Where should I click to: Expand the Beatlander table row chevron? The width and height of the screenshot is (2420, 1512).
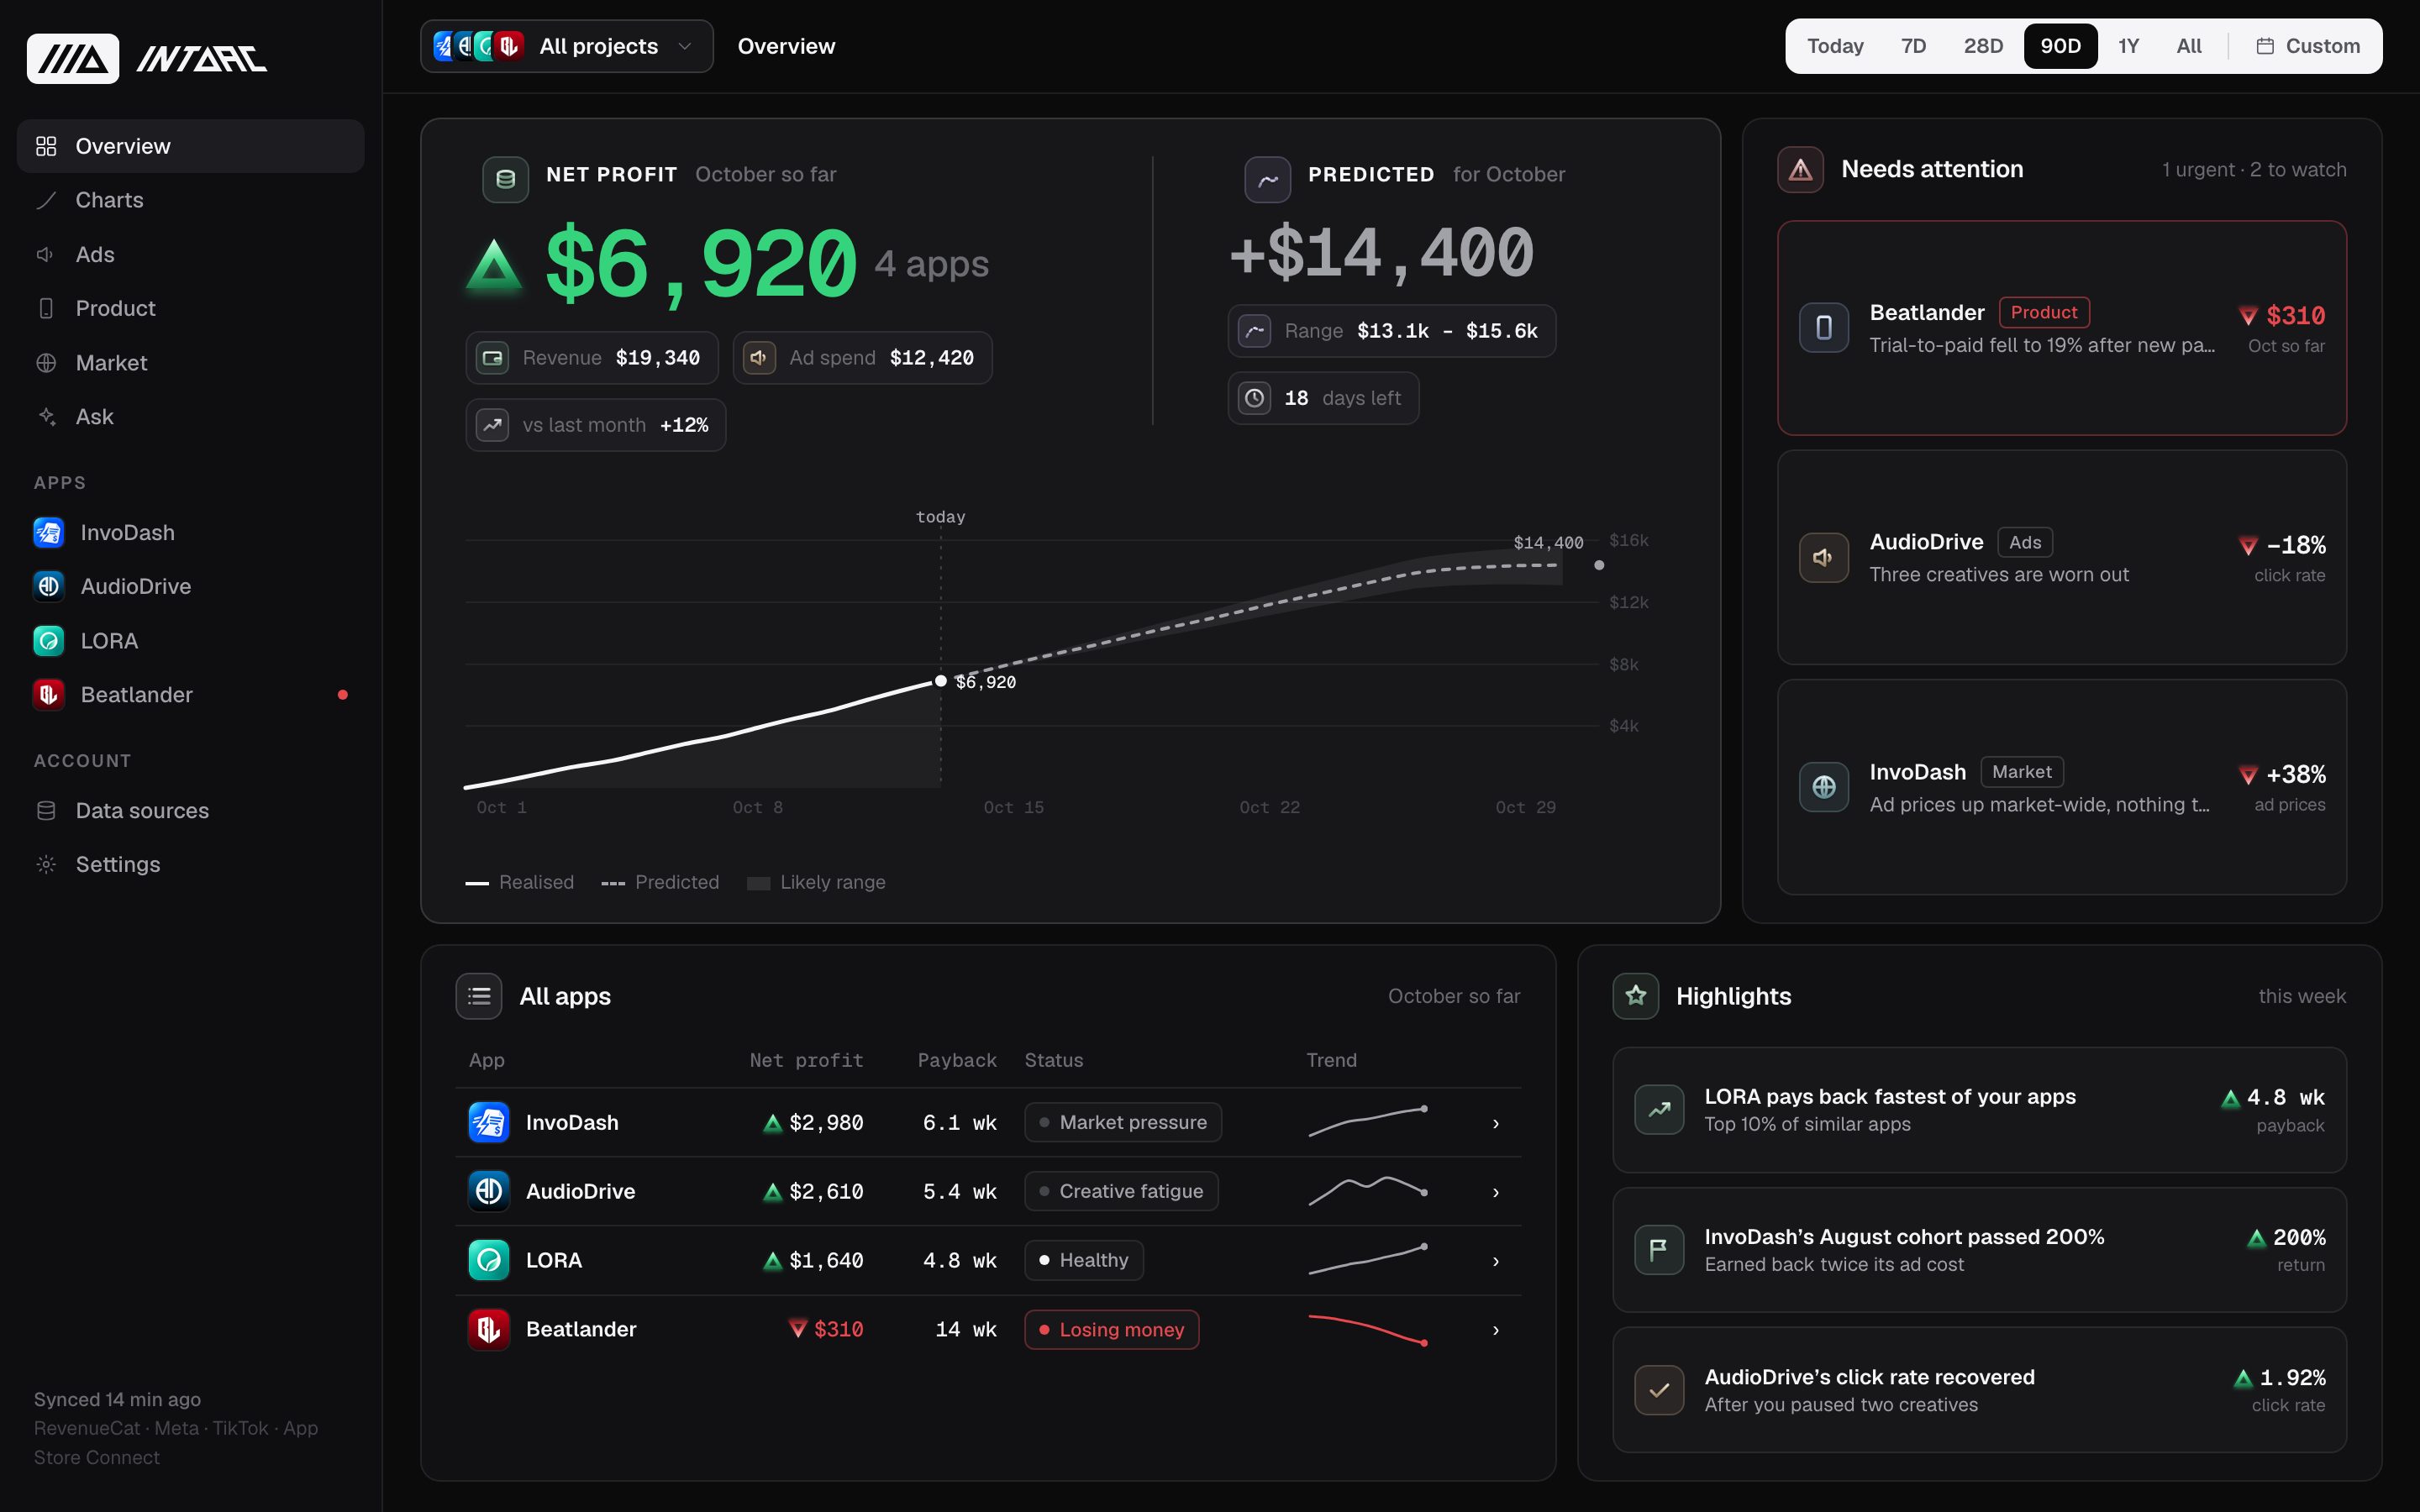[x=1496, y=1330]
